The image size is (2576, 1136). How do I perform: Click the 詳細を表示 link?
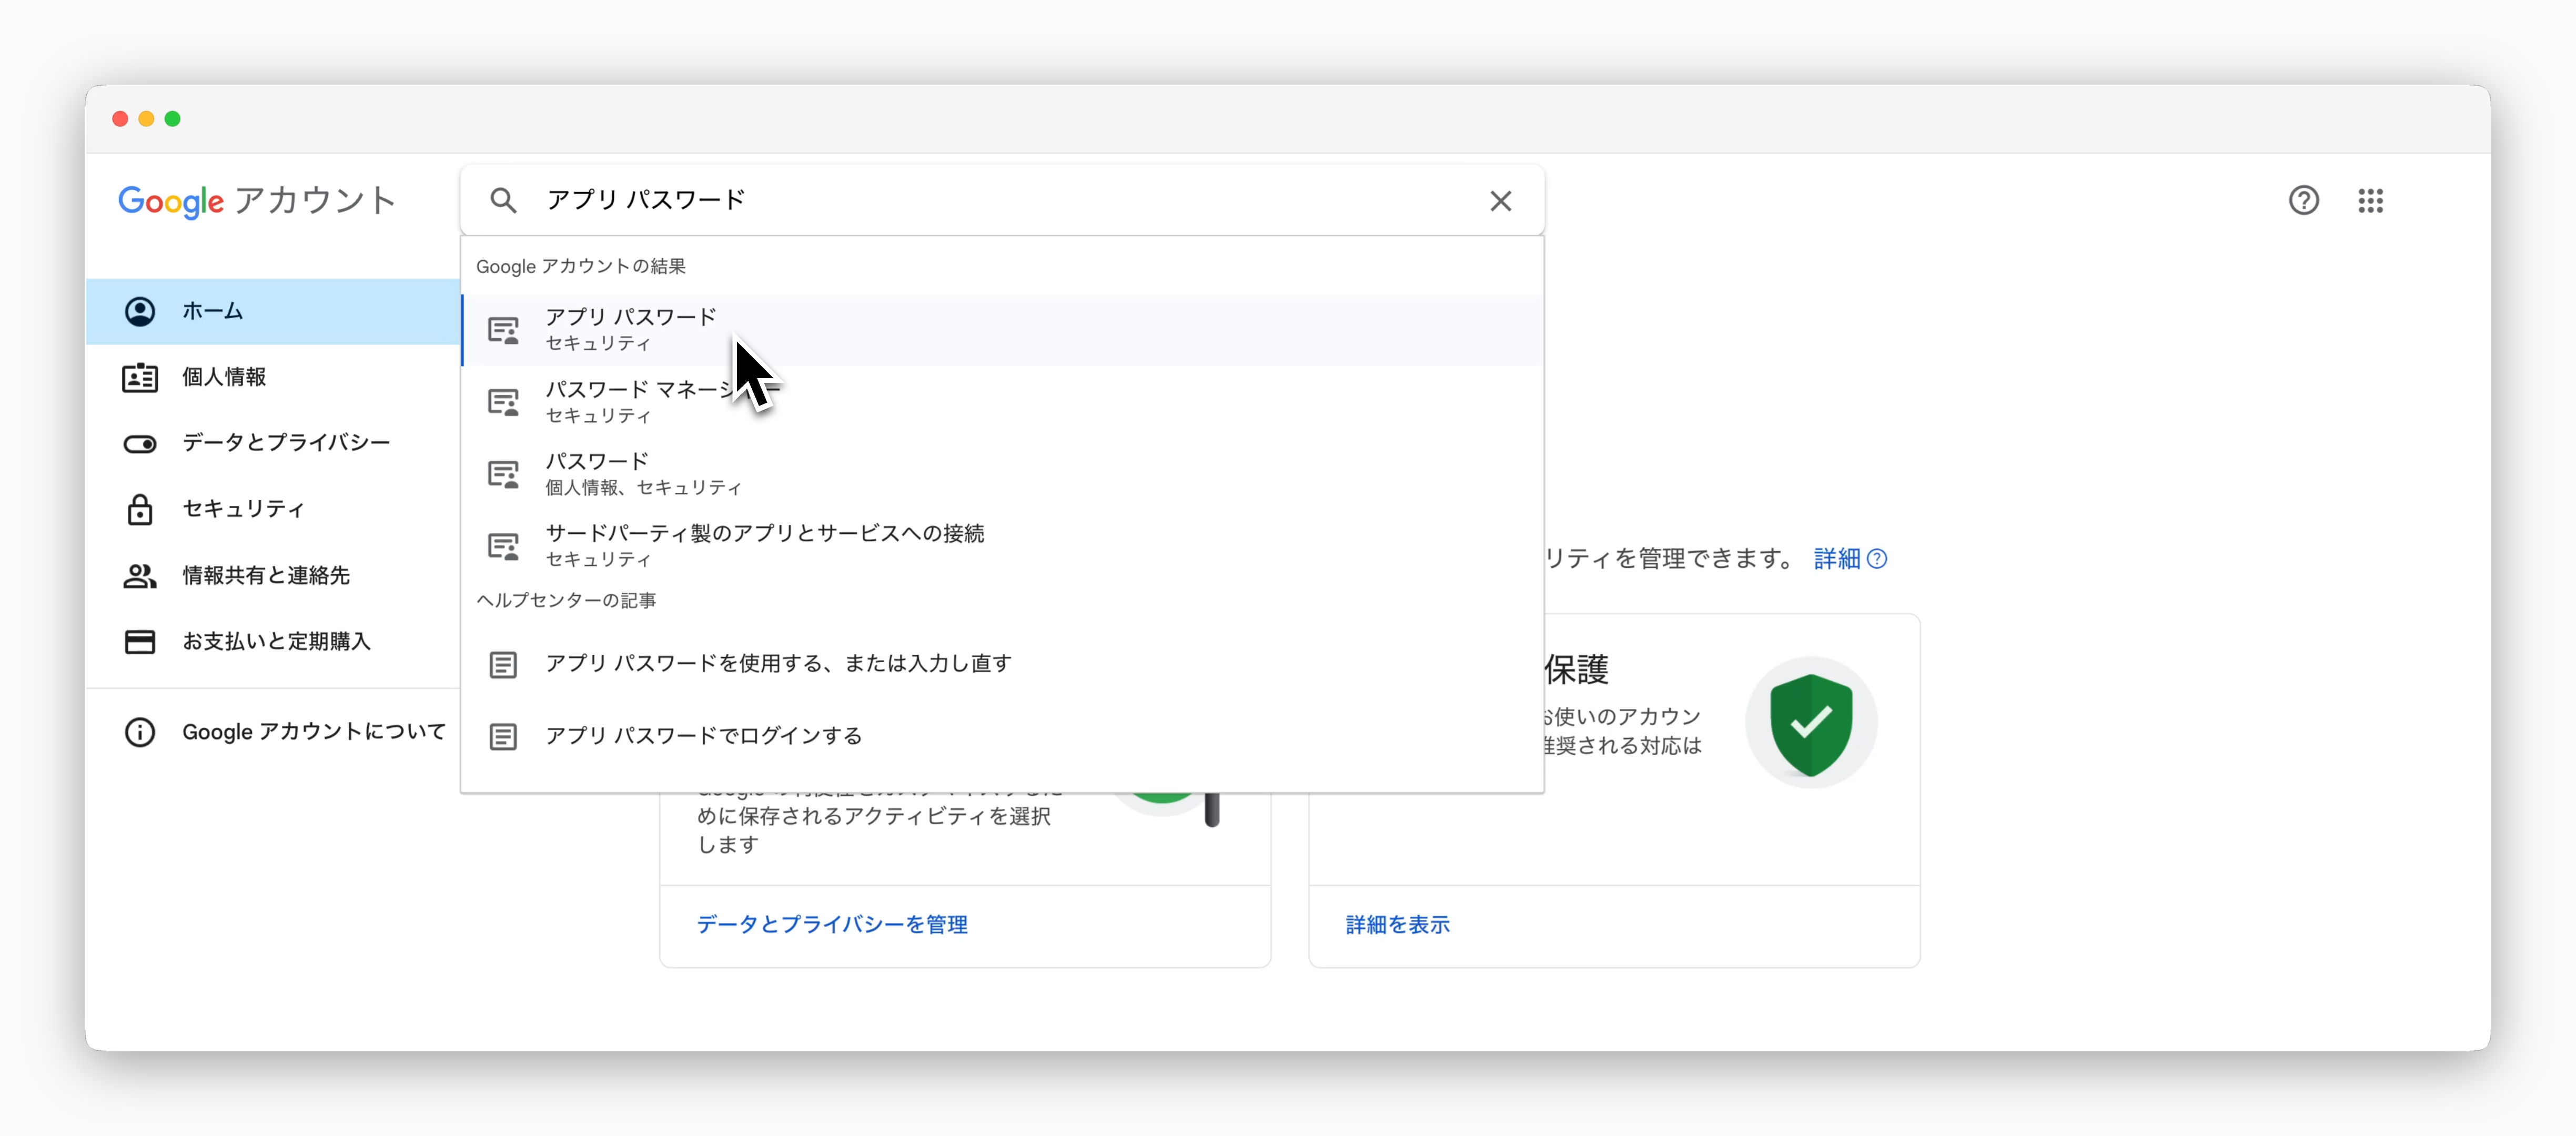[1397, 925]
